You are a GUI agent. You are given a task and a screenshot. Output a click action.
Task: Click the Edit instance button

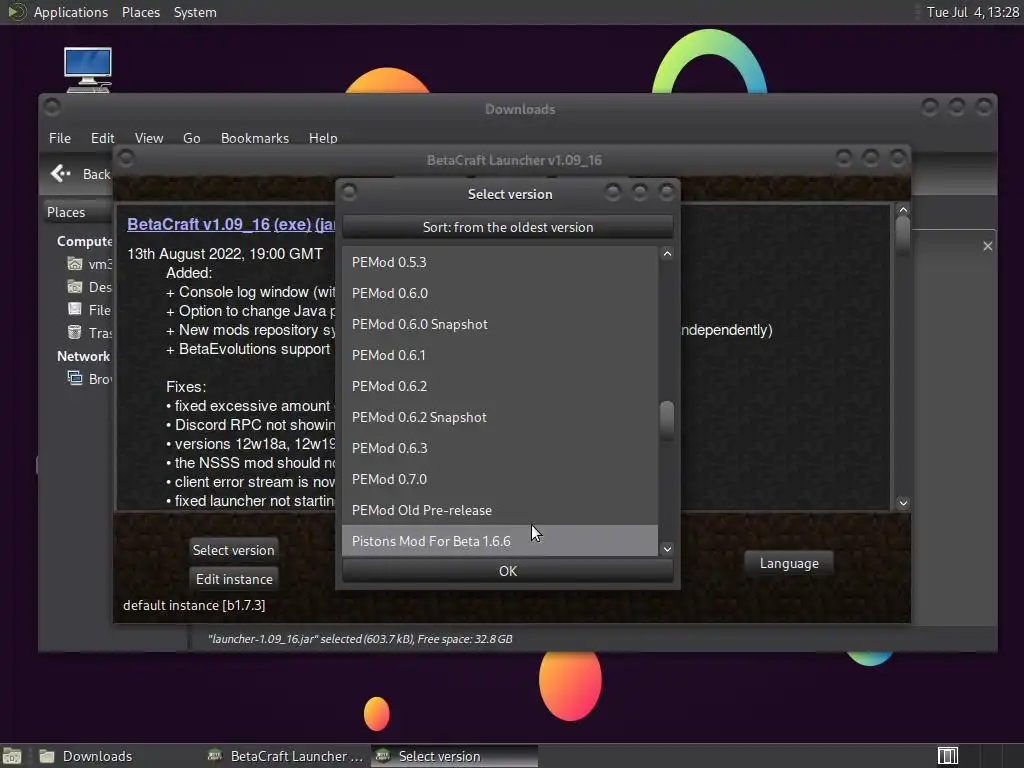(x=234, y=579)
